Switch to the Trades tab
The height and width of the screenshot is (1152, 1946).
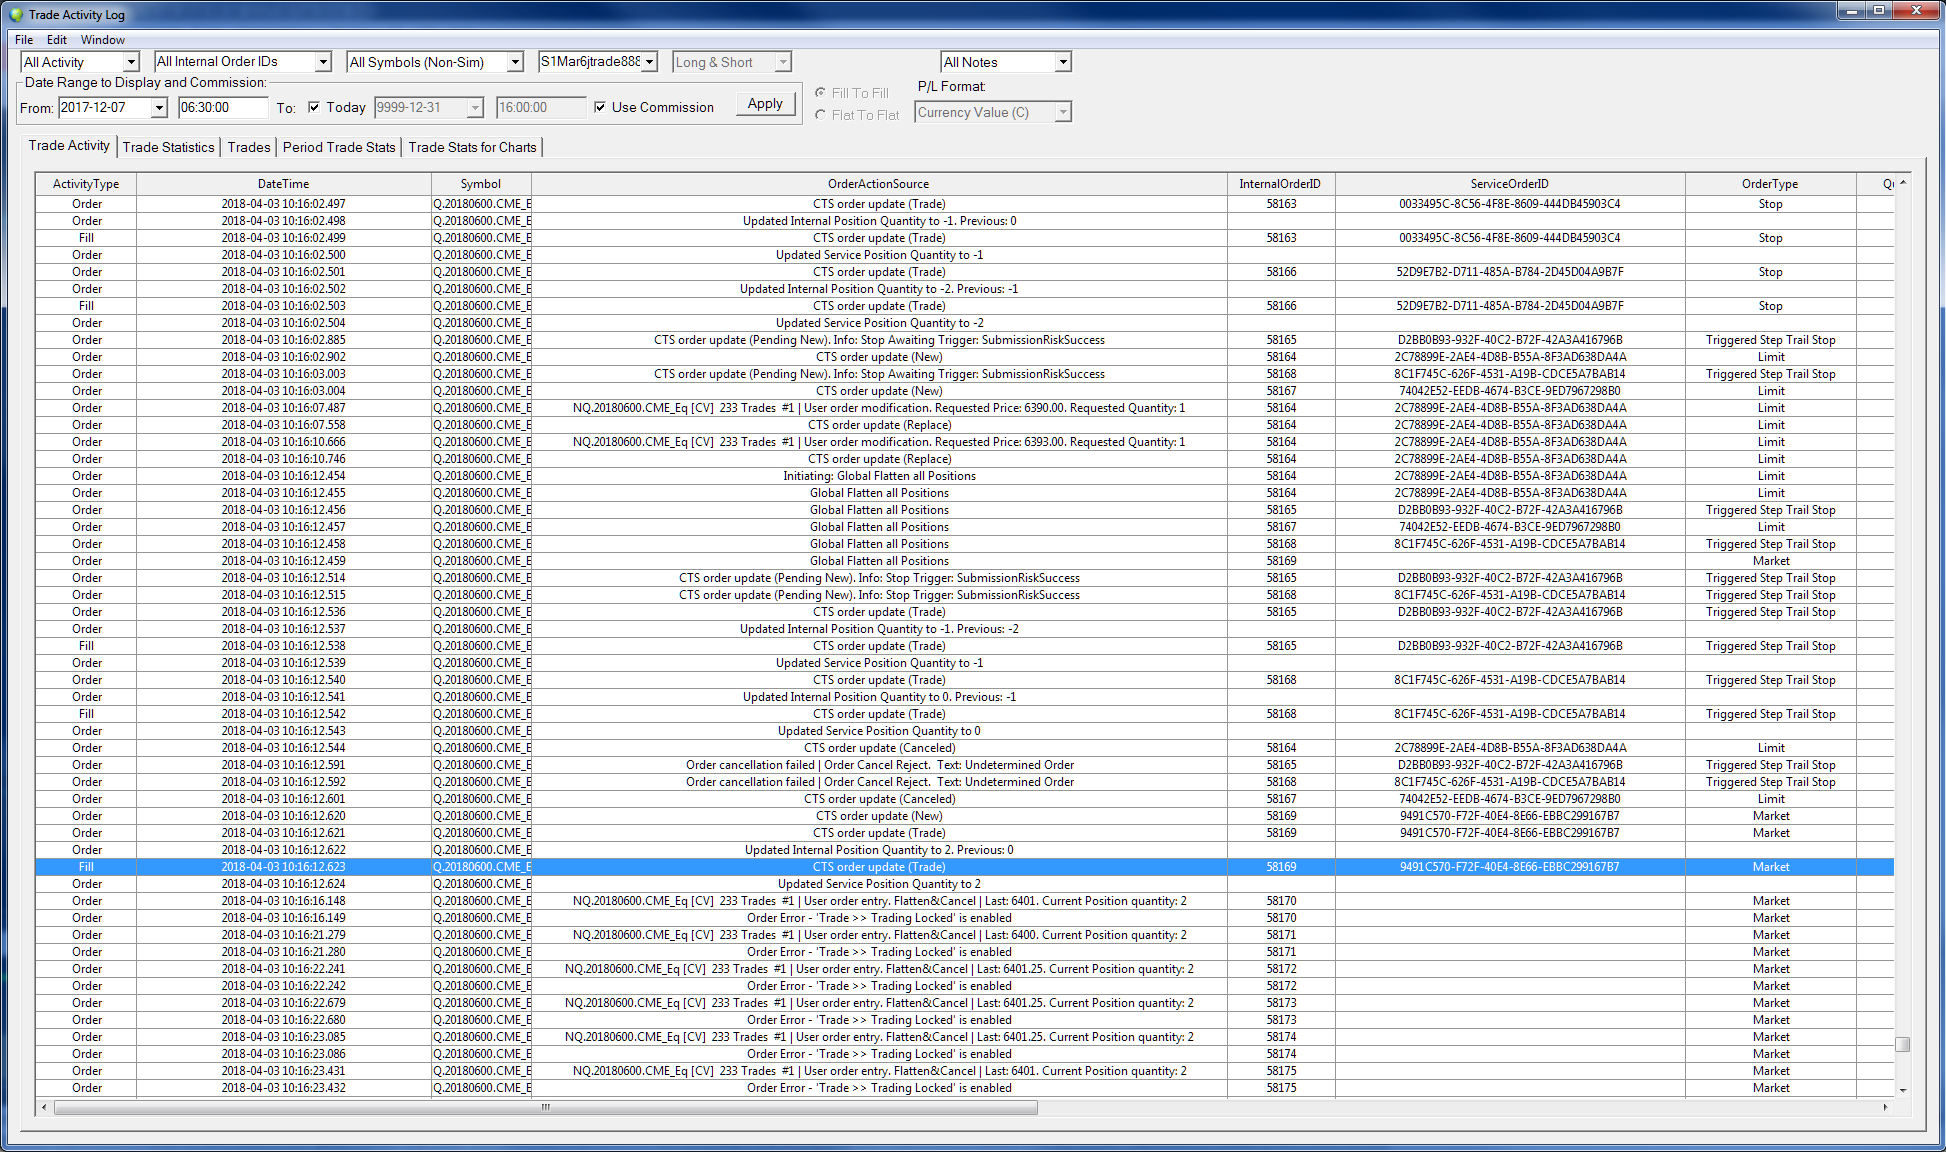pyautogui.click(x=249, y=147)
